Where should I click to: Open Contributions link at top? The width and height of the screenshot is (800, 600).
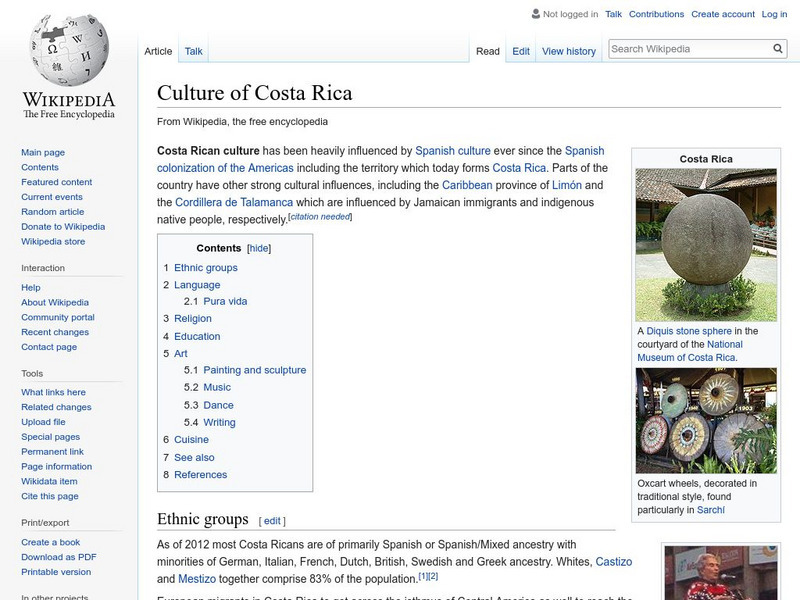coord(656,14)
